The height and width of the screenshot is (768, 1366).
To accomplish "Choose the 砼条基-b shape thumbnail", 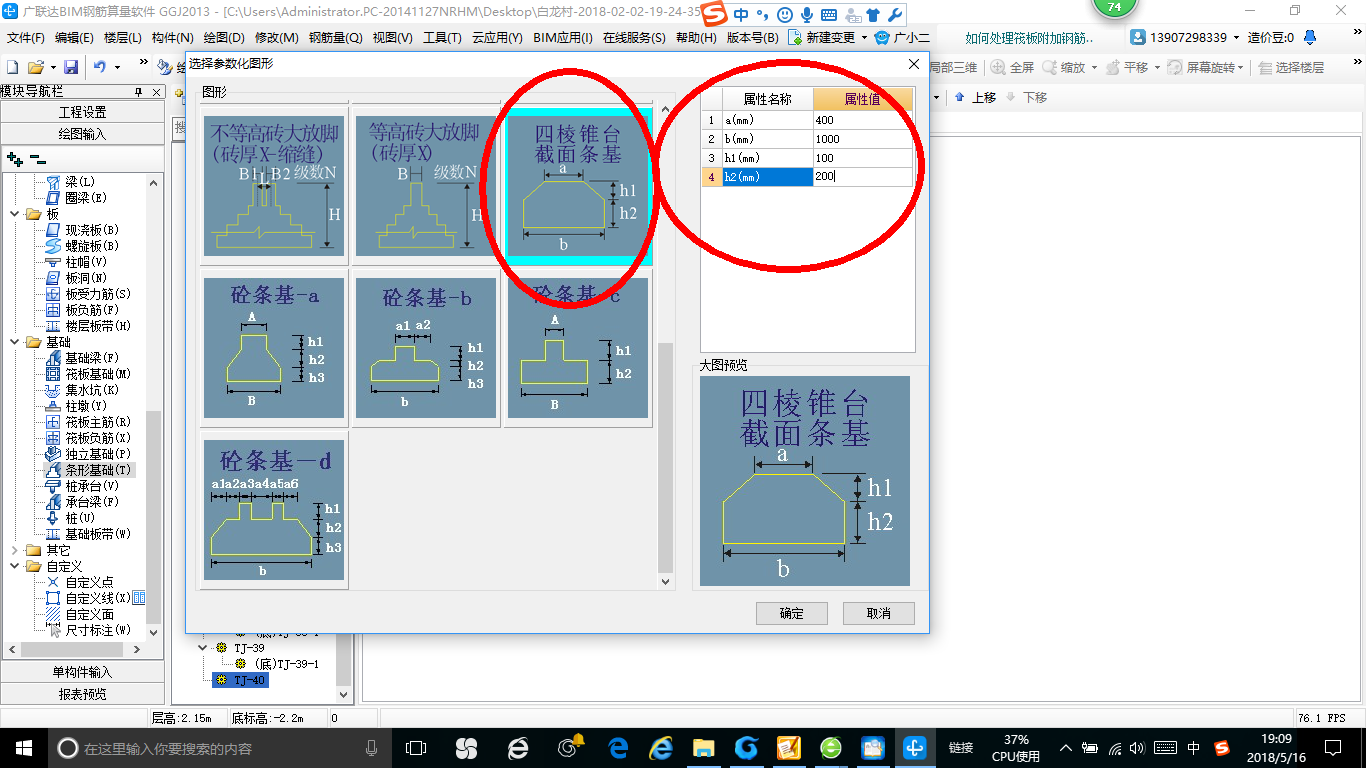I will coord(426,347).
